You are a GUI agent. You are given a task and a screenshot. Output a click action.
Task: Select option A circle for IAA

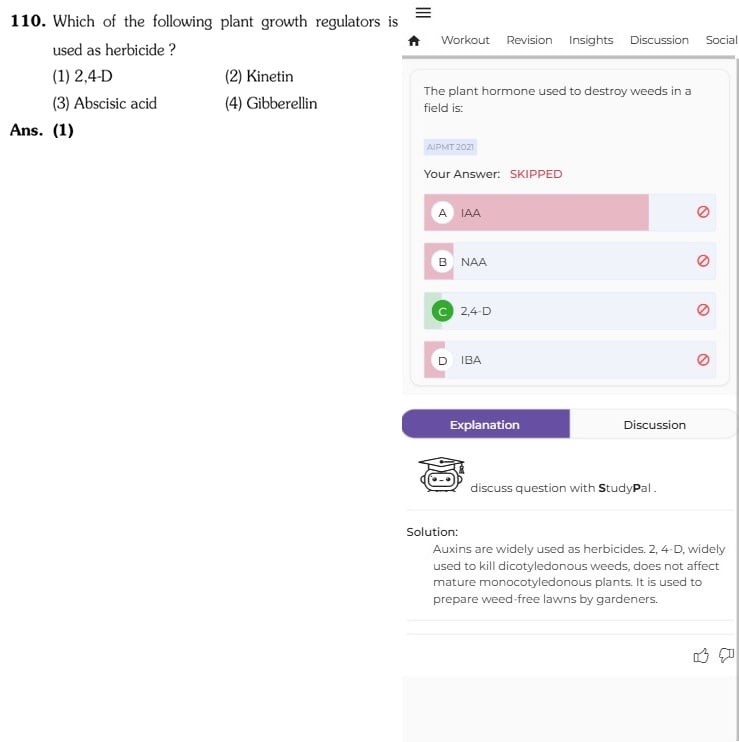[442, 213]
